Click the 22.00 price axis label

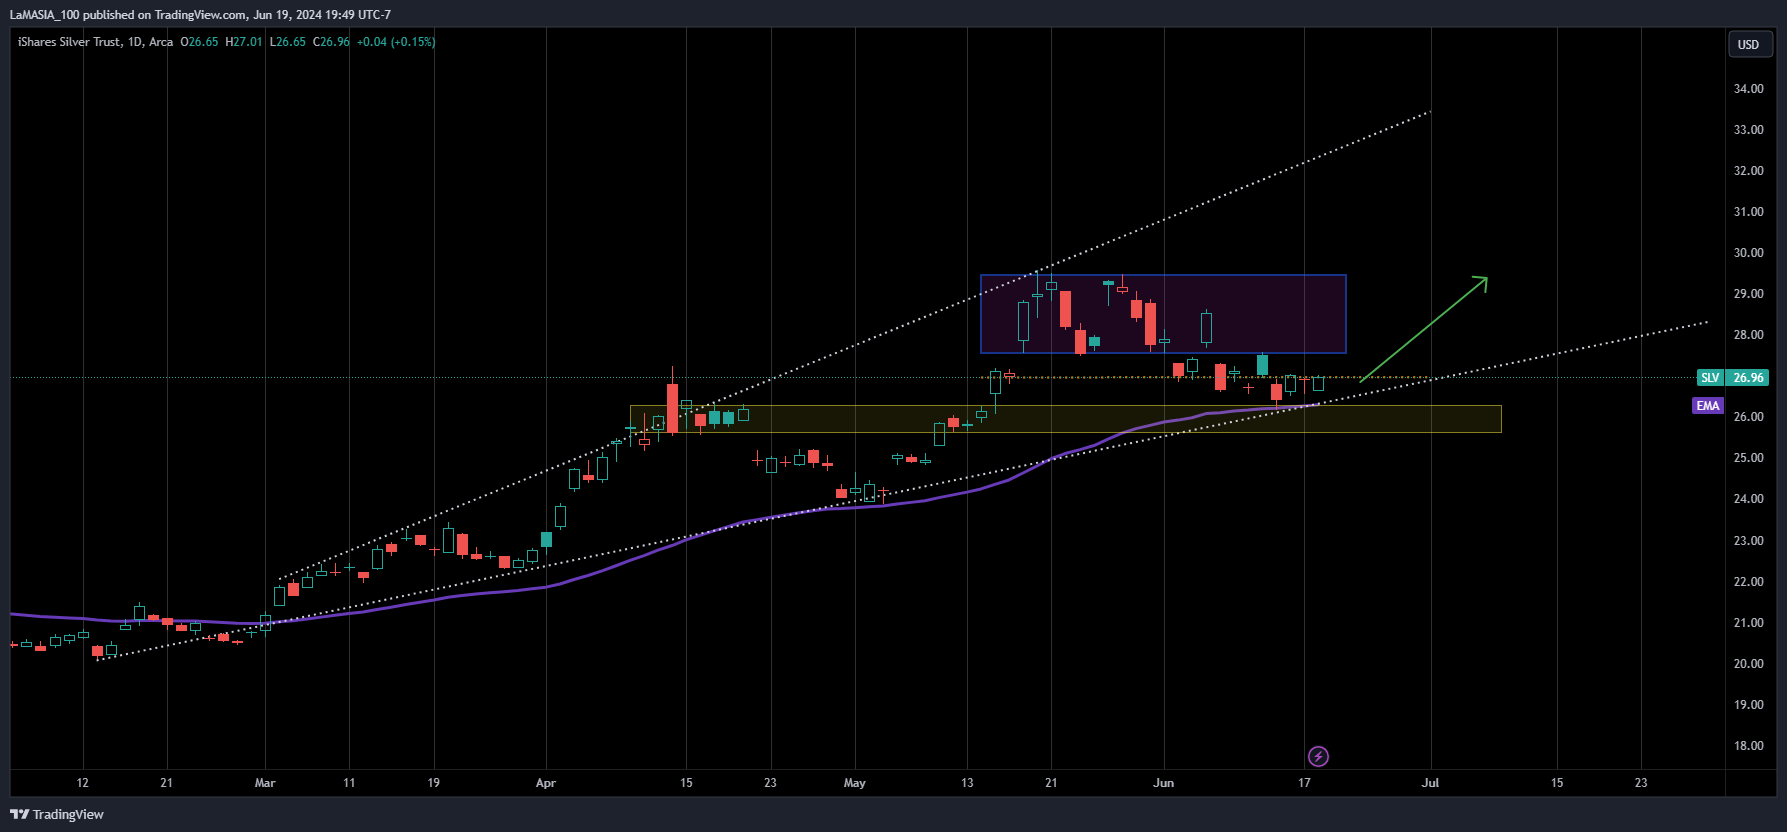1748,582
